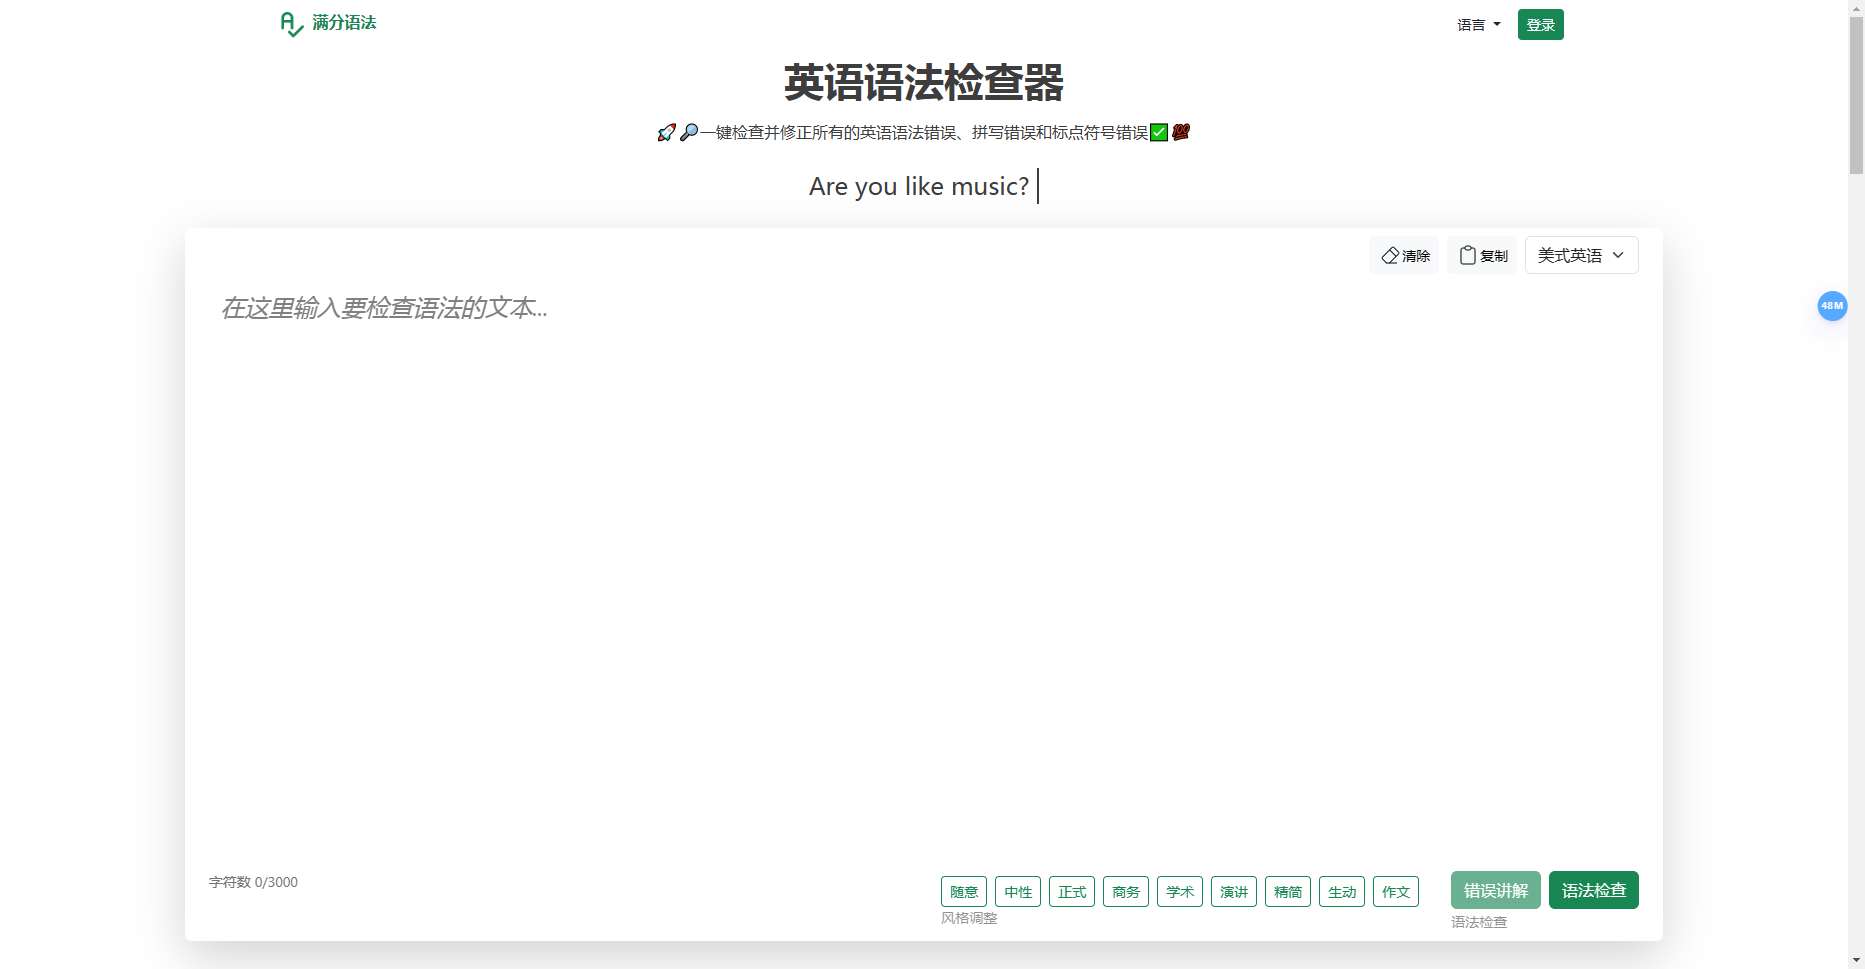Focus the grammar check text input area
Image resolution: width=1865 pixels, height=969 pixels.
(923, 570)
